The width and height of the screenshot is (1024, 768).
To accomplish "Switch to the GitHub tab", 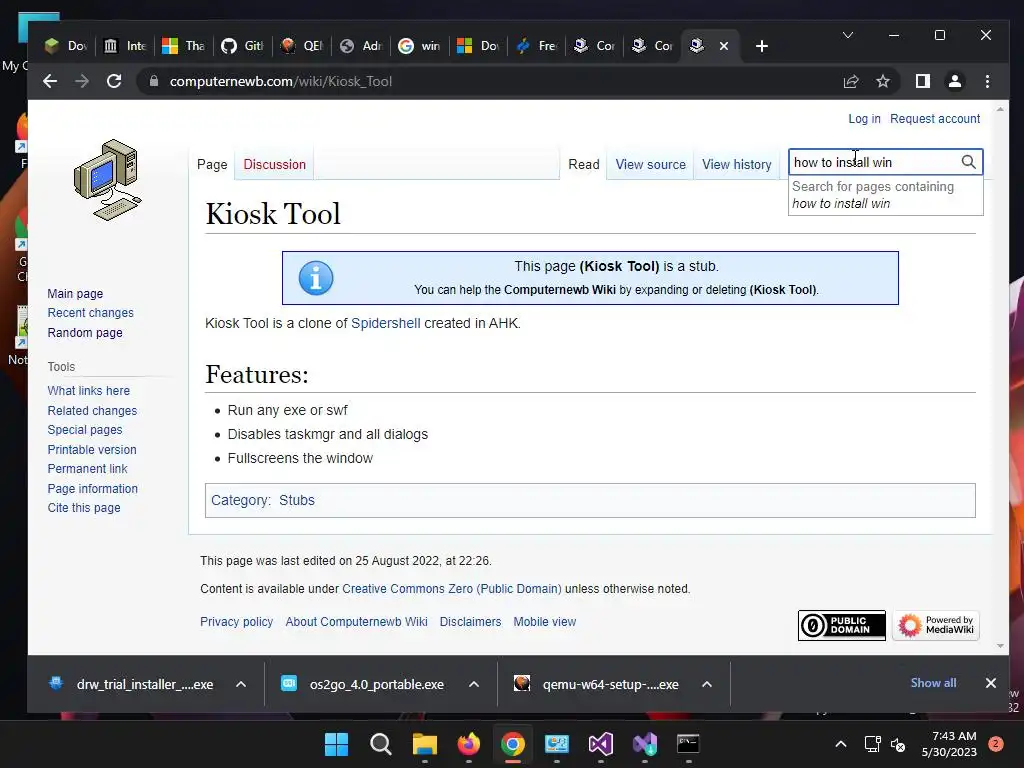I will [242, 46].
